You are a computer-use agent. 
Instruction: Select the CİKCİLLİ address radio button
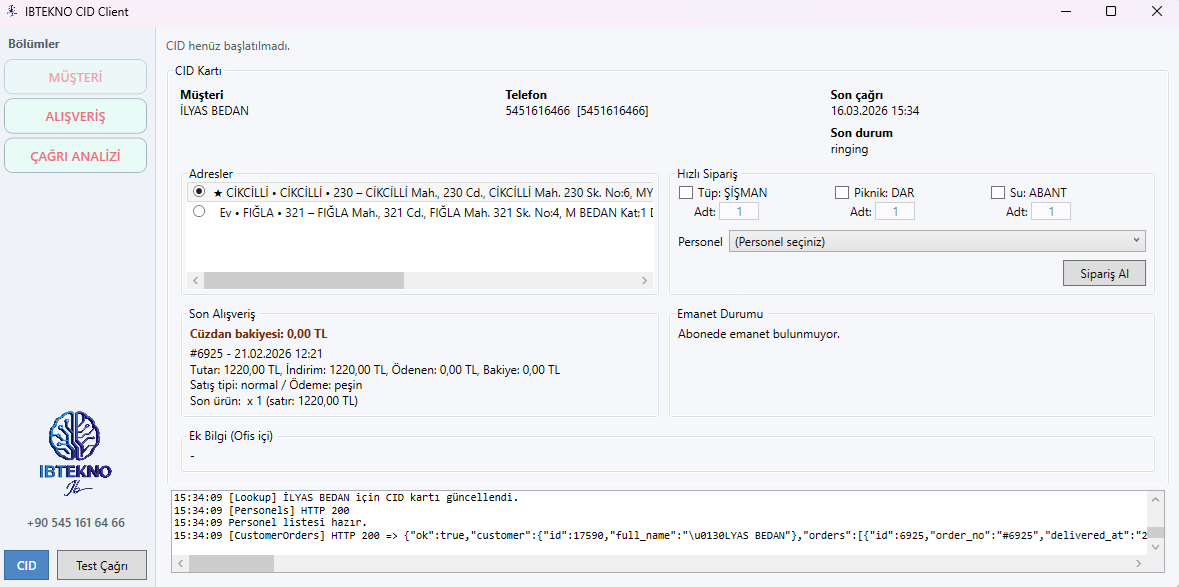click(x=199, y=191)
